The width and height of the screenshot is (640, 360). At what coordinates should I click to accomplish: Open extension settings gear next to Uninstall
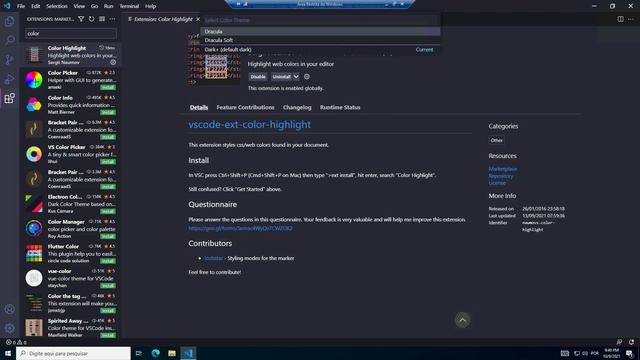pyautogui.click(x=307, y=76)
